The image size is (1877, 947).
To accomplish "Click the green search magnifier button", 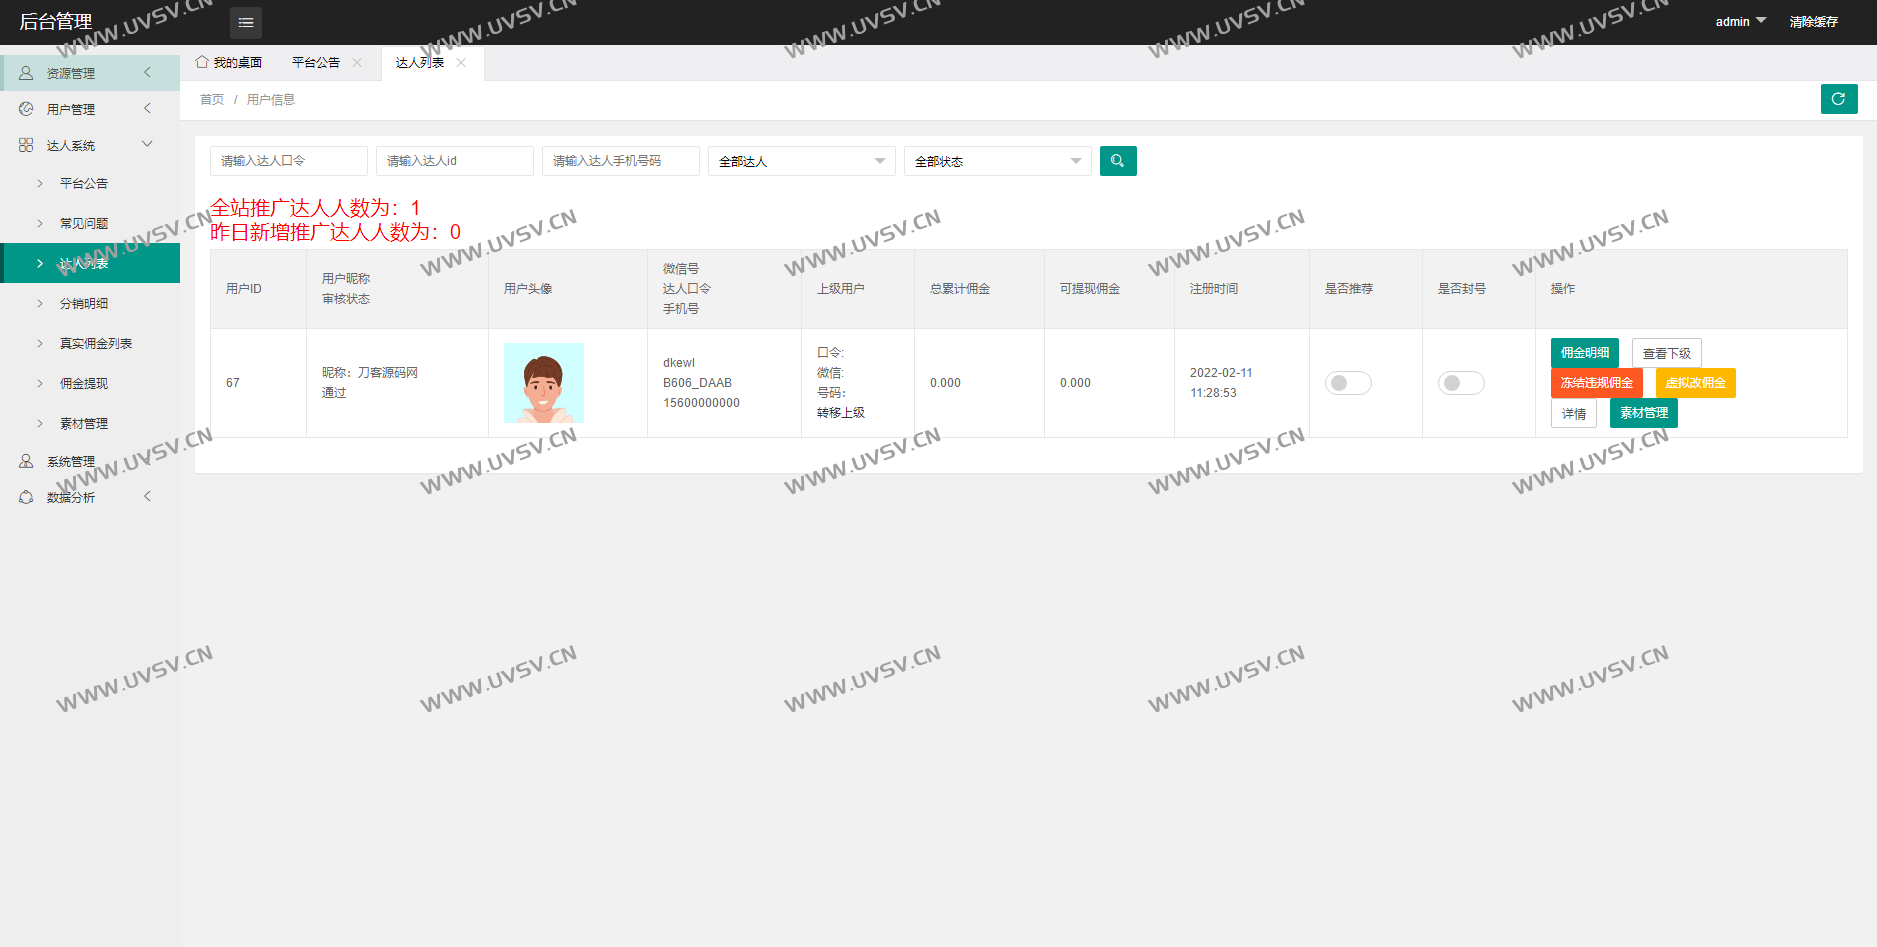I will tap(1118, 161).
